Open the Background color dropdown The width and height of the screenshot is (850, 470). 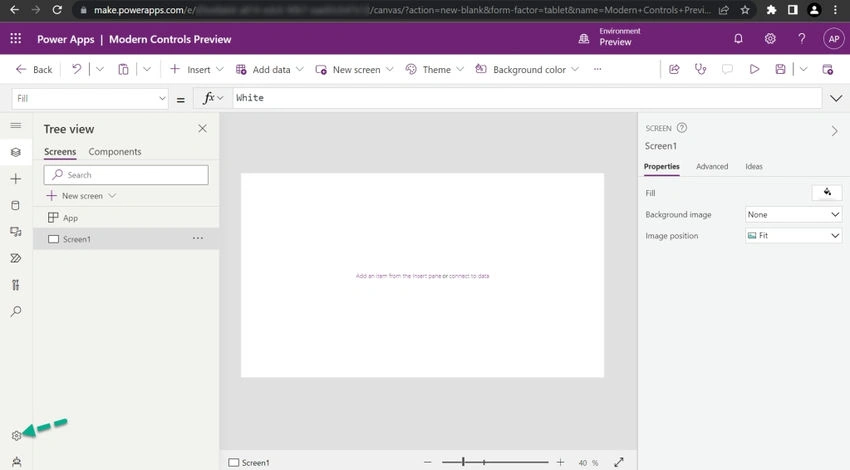pyautogui.click(x=527, y=69)
